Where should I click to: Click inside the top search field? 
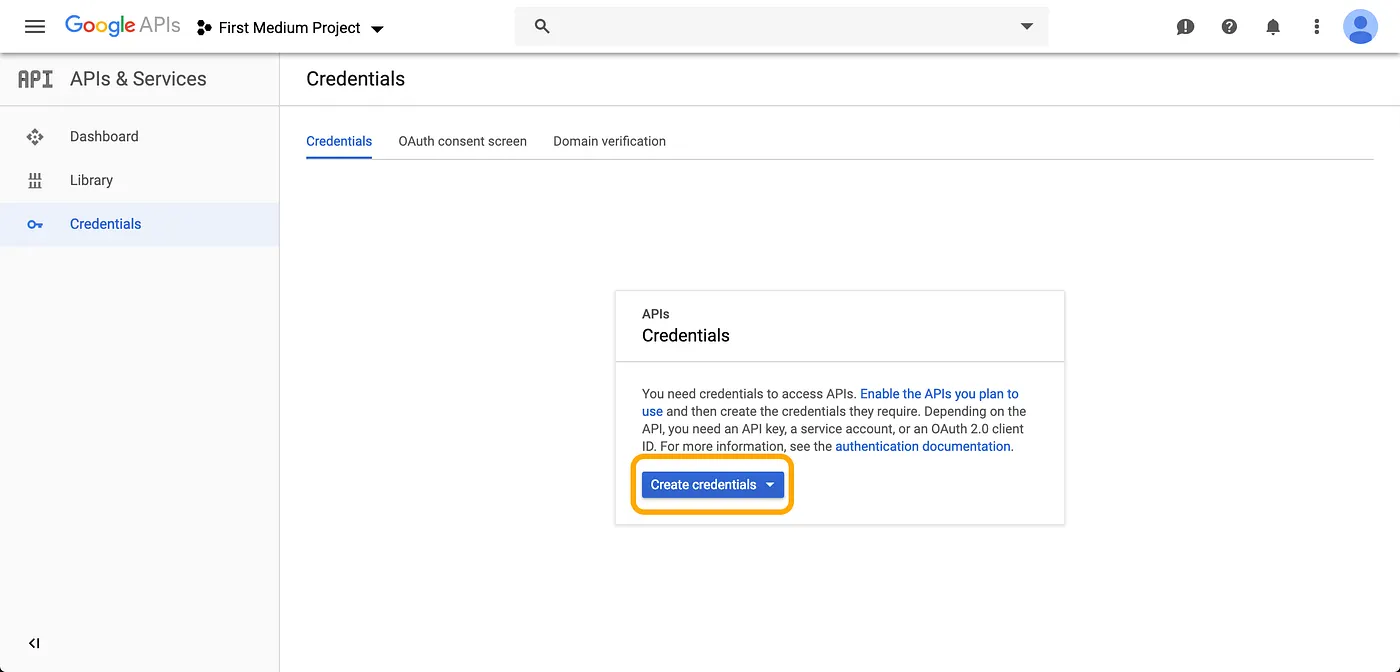click(x=780, y=27)
